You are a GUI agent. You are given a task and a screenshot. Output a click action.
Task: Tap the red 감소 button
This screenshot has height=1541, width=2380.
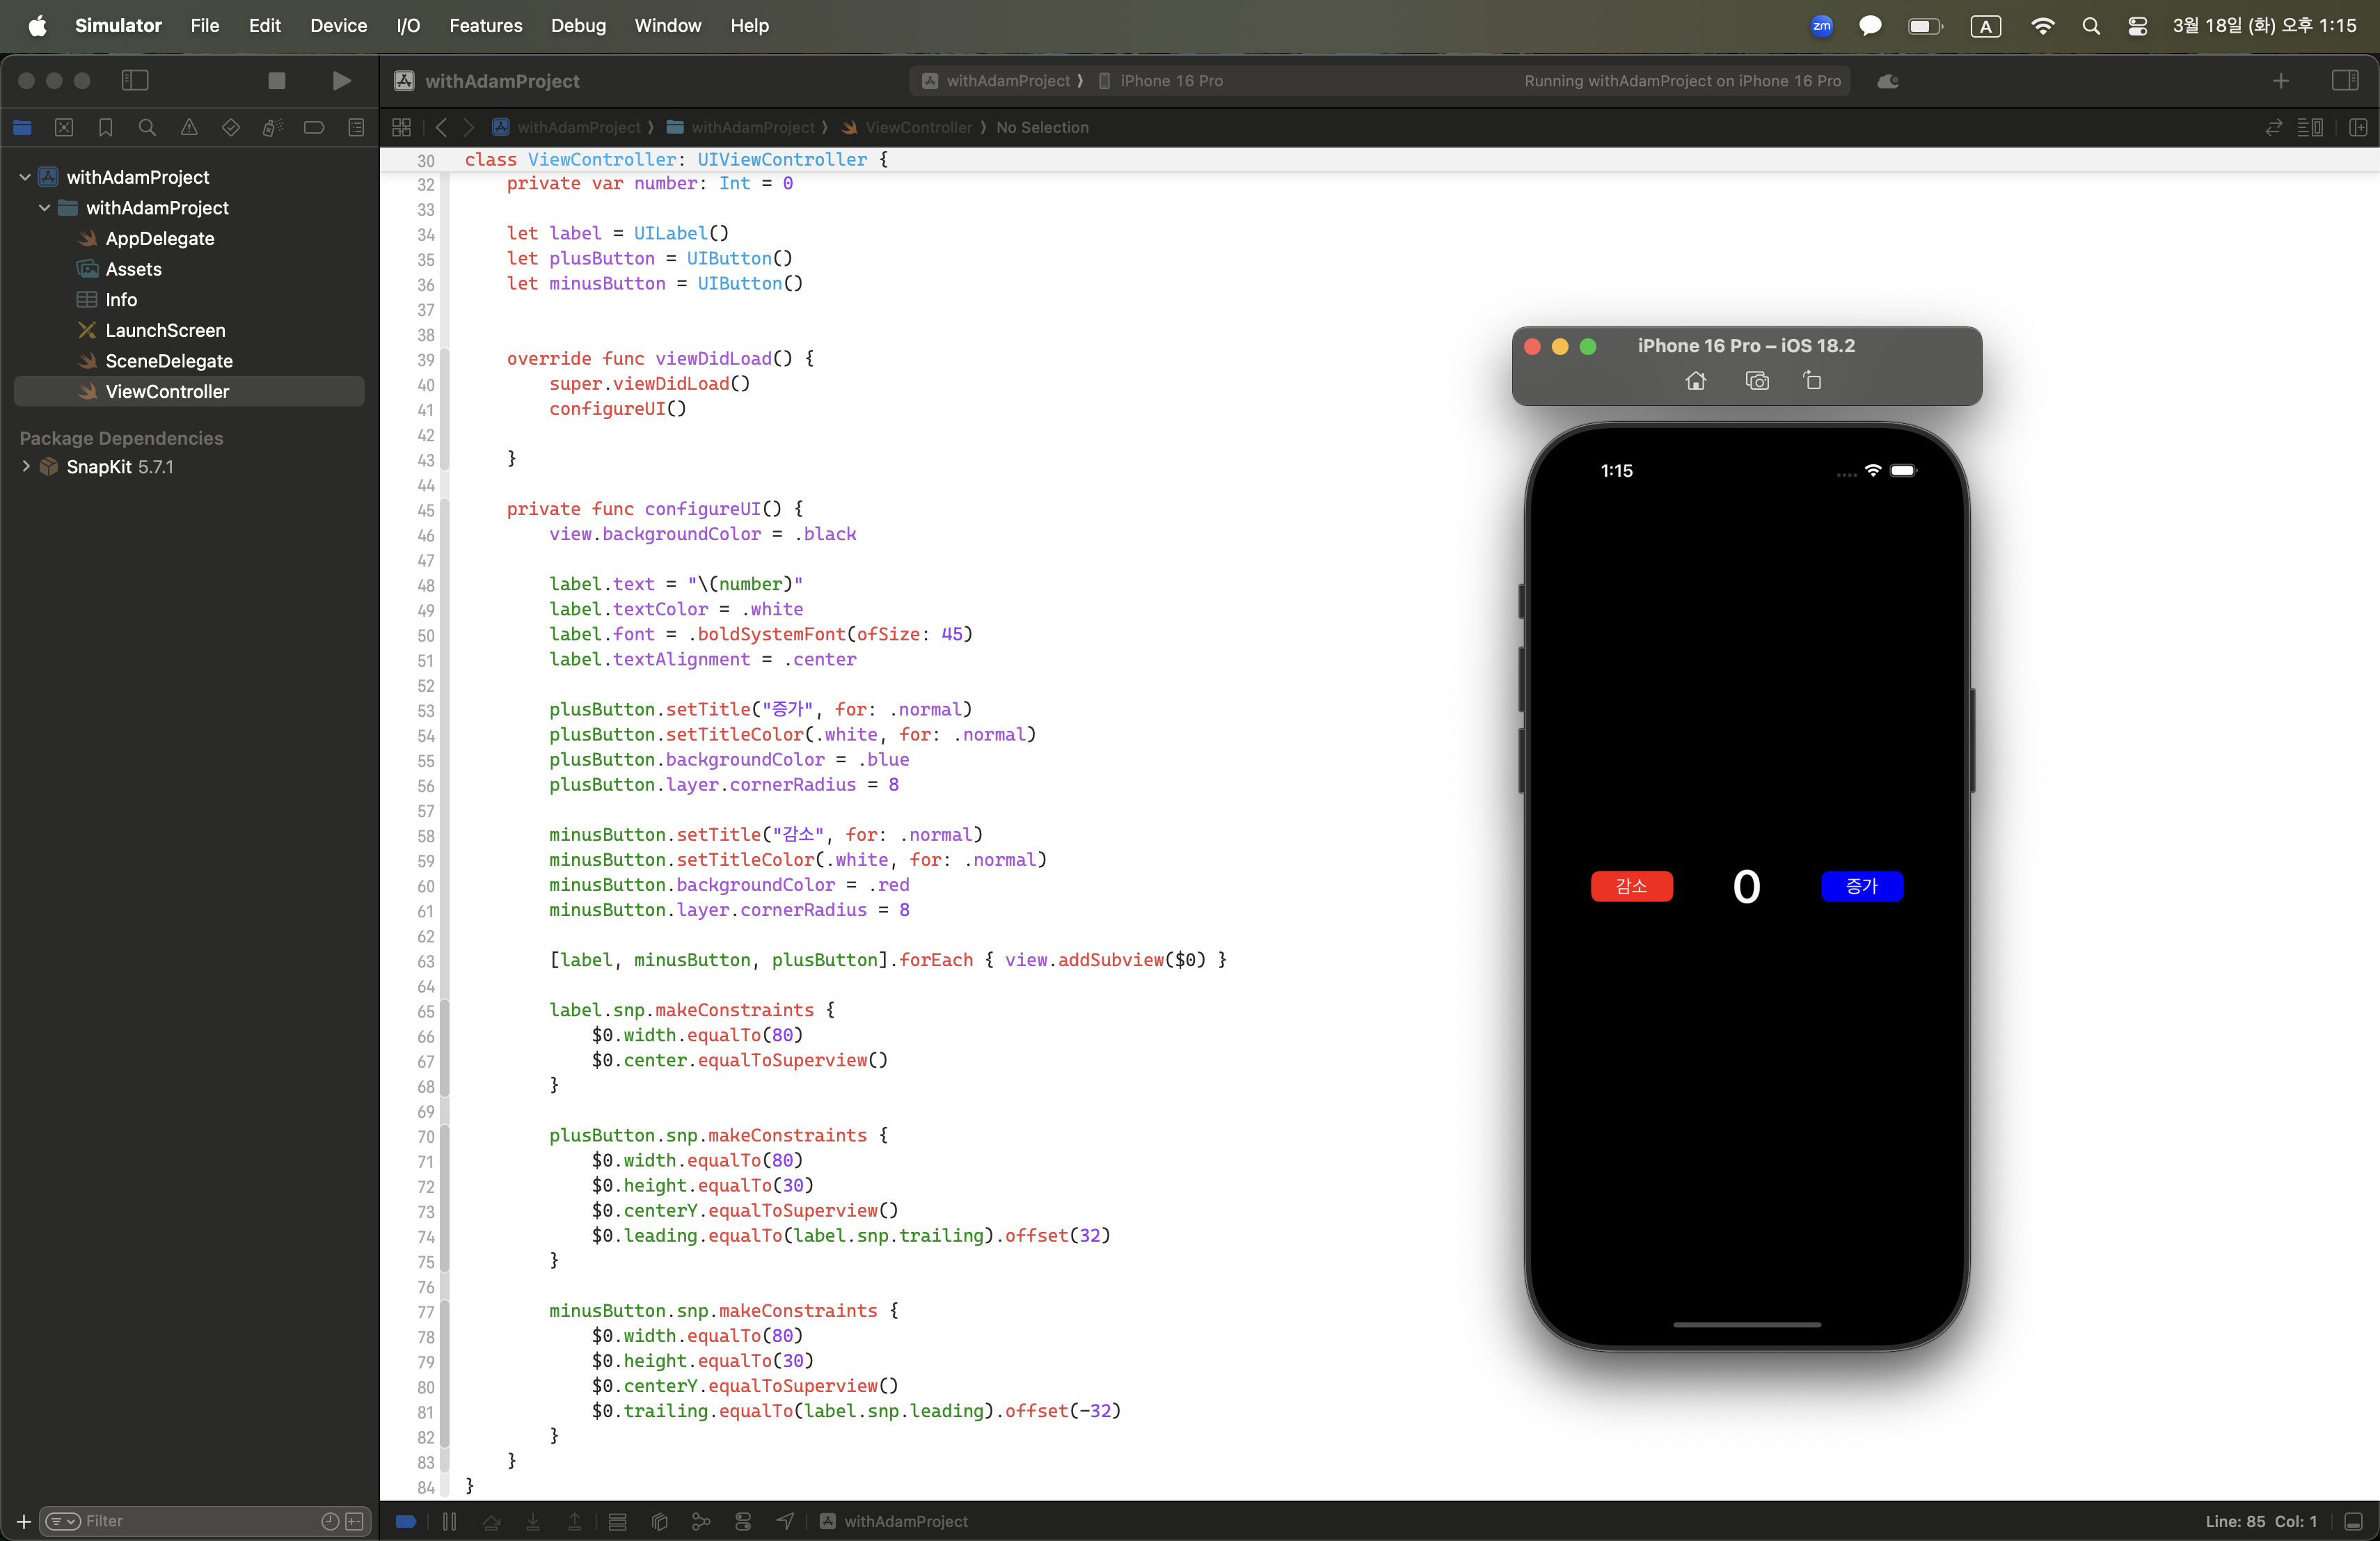point(1631,886)
